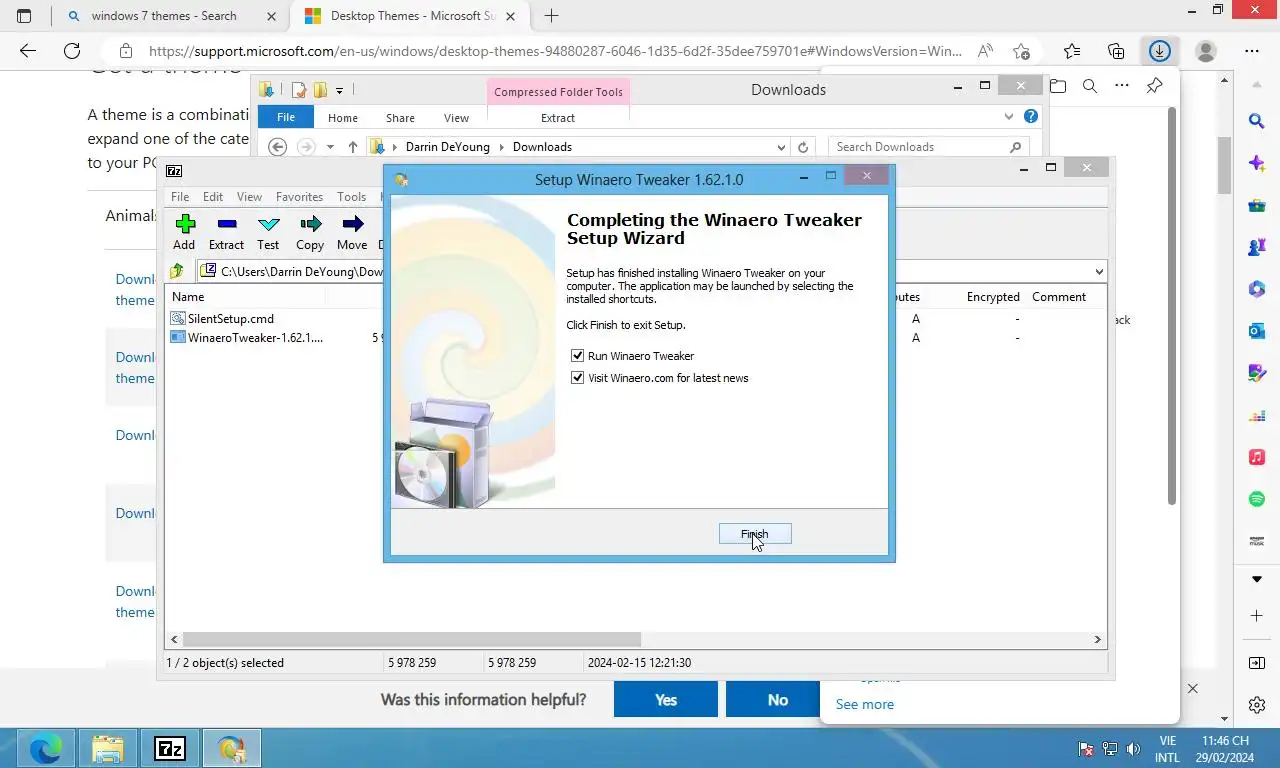
Task: Refresh the Downloads folder in Explorer
Action: [803, 147]
